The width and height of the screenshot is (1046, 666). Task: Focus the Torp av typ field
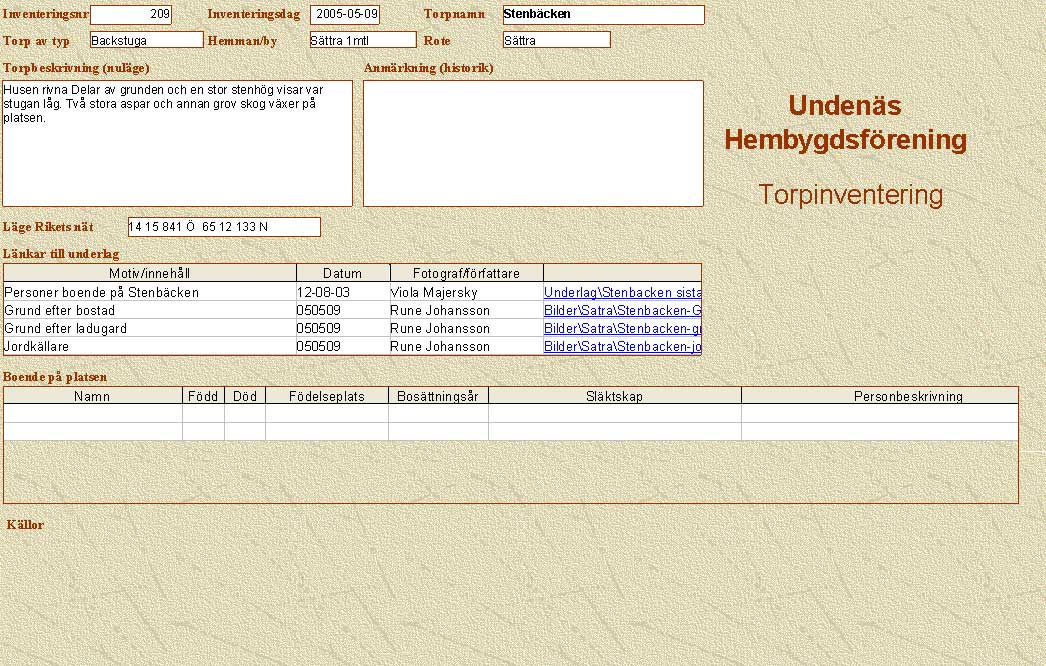pyautogui.click(x=146, y=40)
